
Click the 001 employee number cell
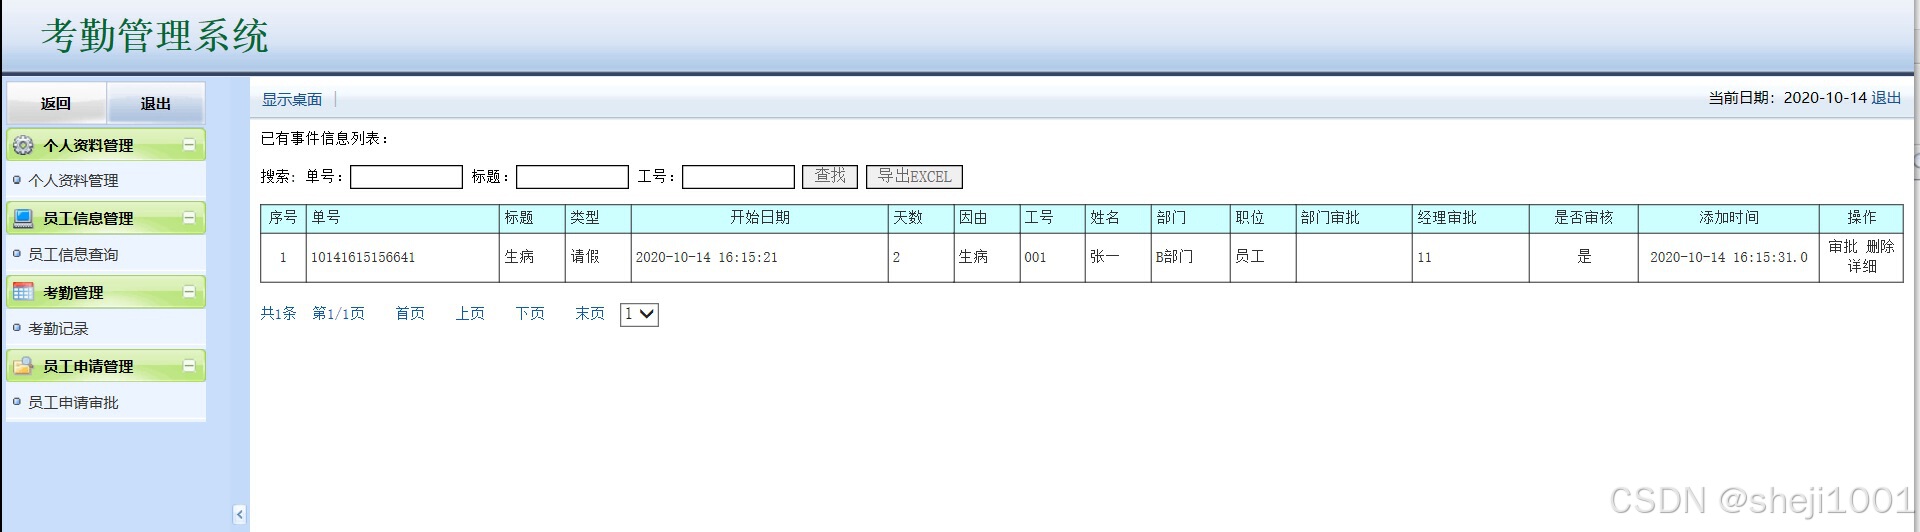point(1052,258)
